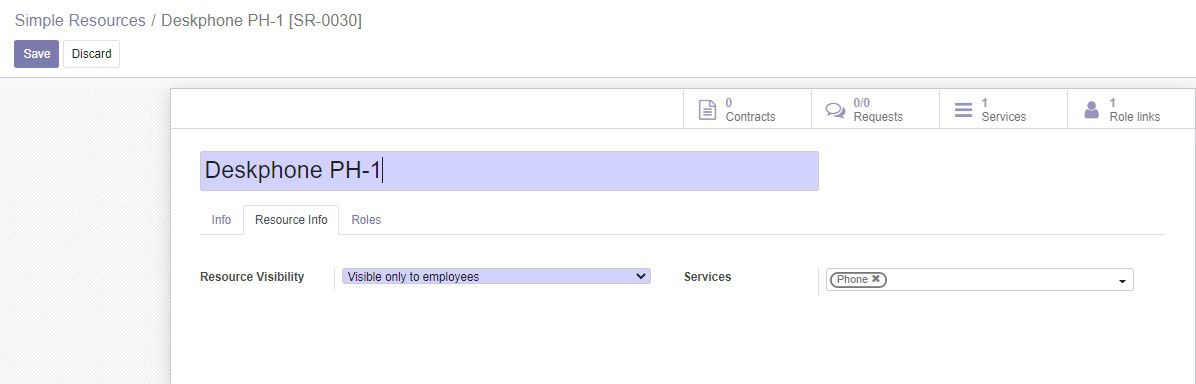Select the Phone service tag label

click(x=852, y=279)
